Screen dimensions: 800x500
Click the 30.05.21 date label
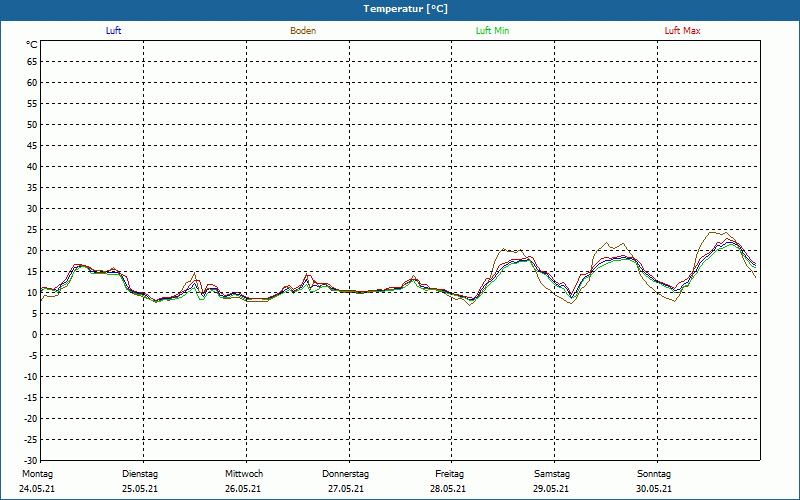pyautogui.click(x=654, y=489)
